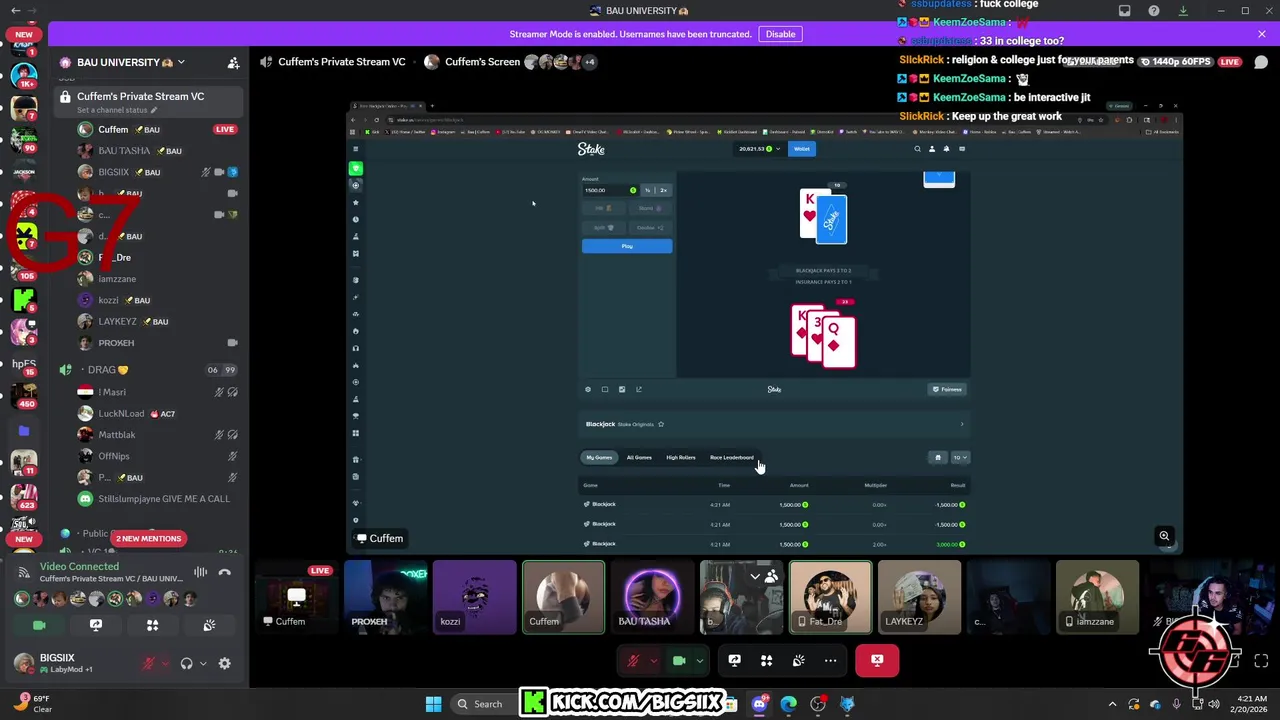
Task: Switch to the High Rollers tab
Action: 681,458
